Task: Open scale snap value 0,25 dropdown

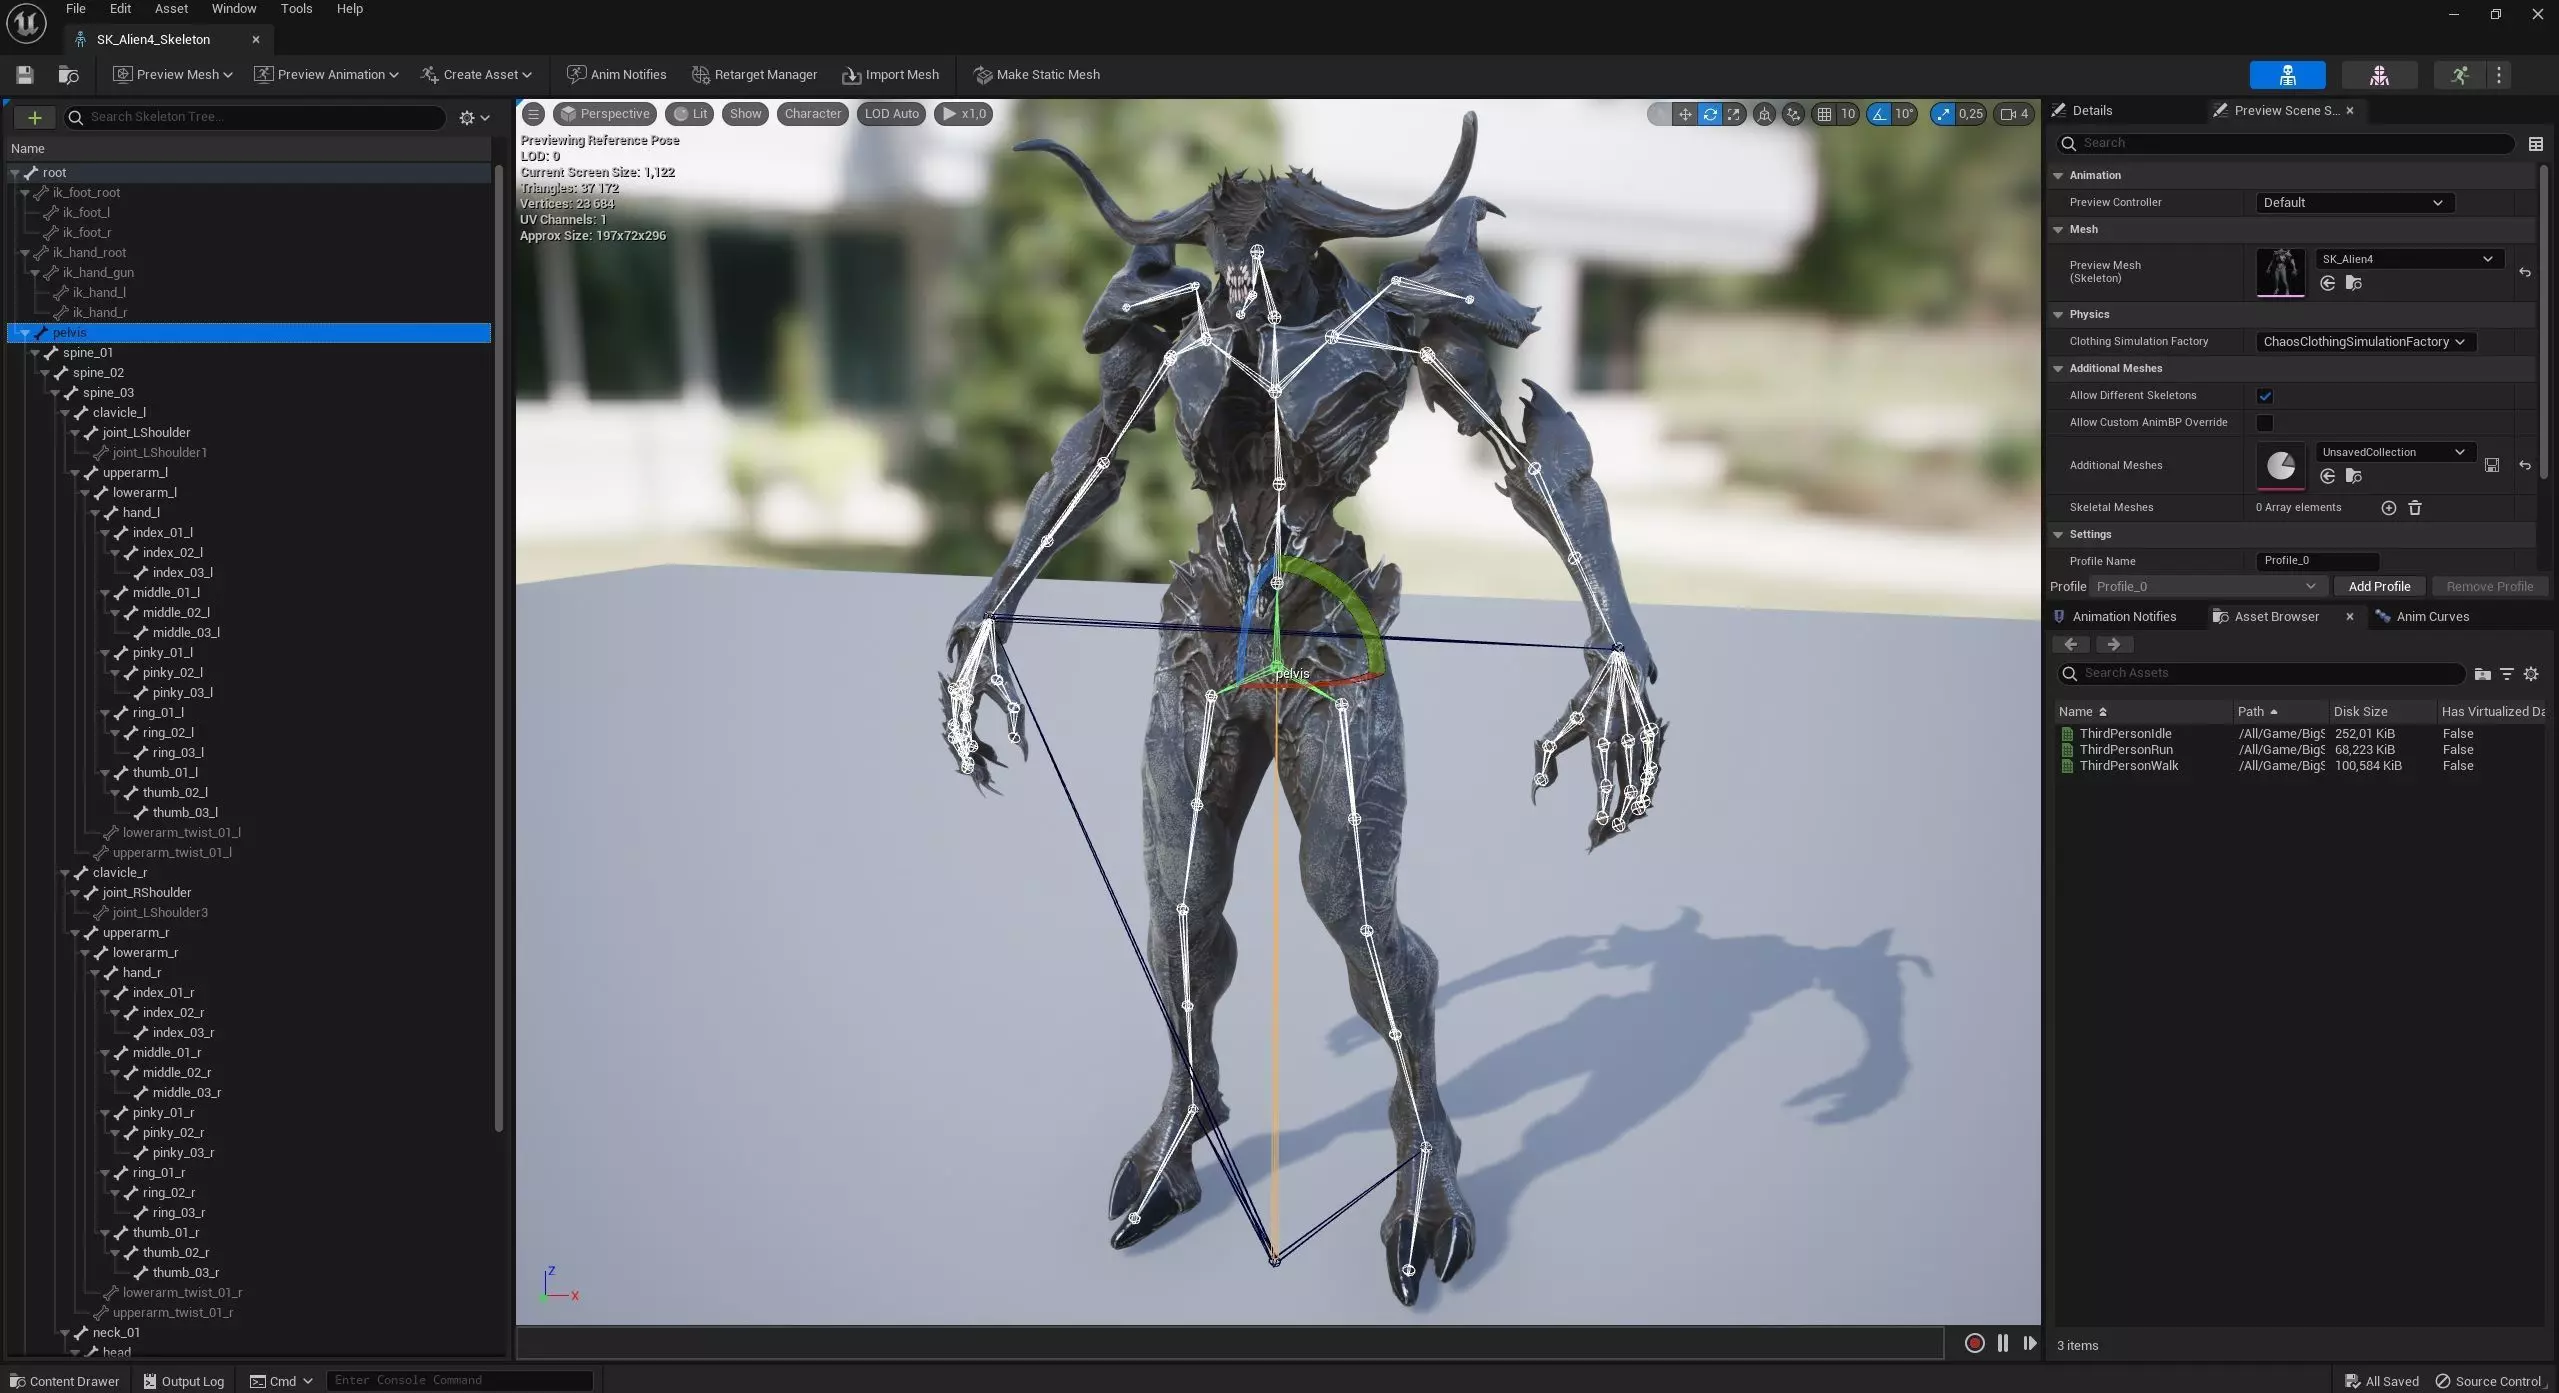Action: click(x=1971, y=114)
